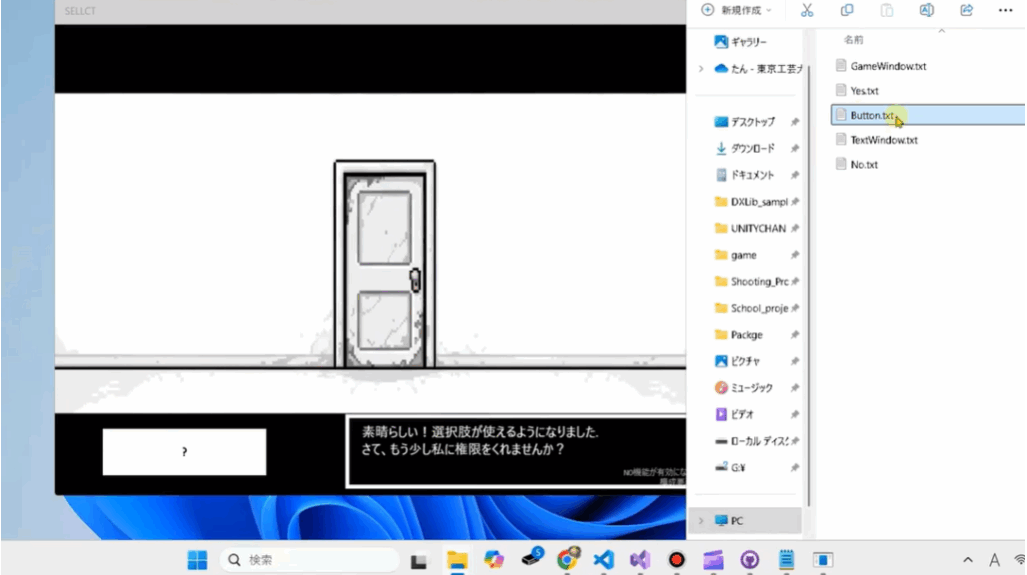The image size is (1027, 575).
Task: Open Google Chrome from the taskbar
Action: [567, 560]
